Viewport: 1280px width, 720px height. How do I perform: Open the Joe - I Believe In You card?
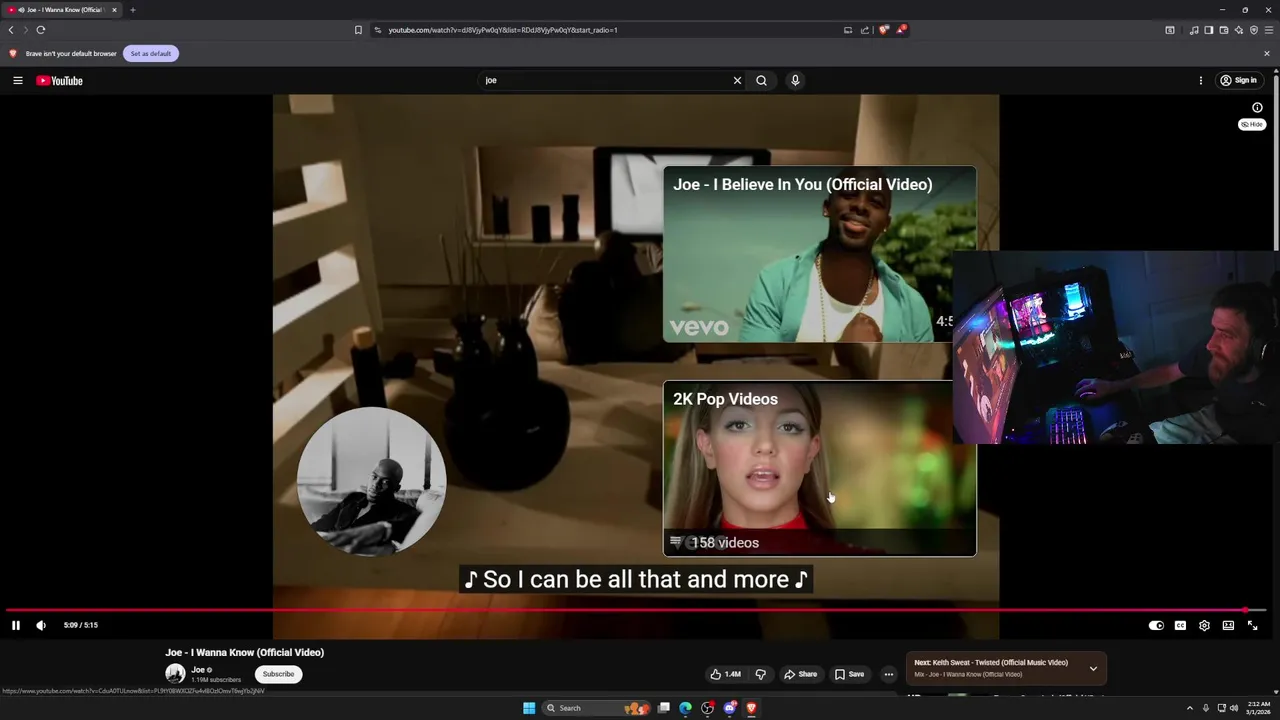click(x=819, y=255)
